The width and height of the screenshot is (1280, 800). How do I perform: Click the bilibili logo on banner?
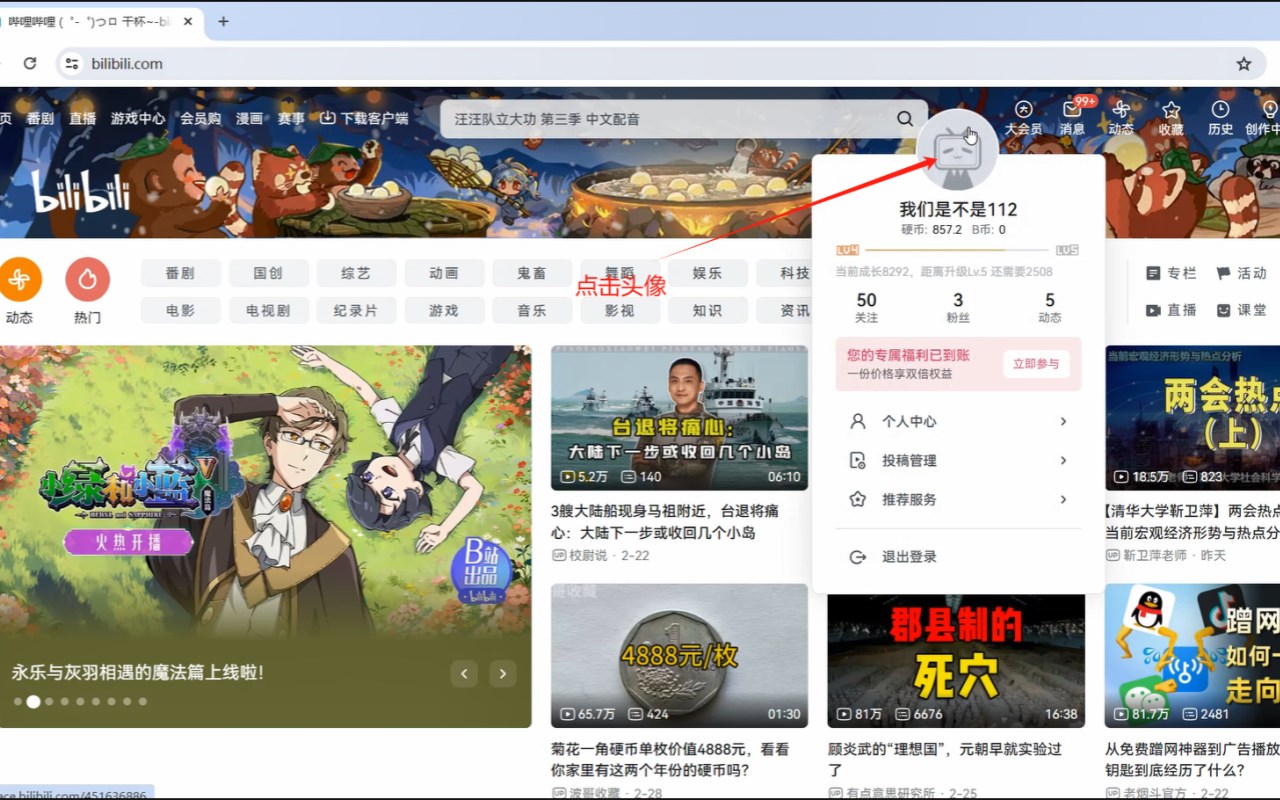click(81, 191)
